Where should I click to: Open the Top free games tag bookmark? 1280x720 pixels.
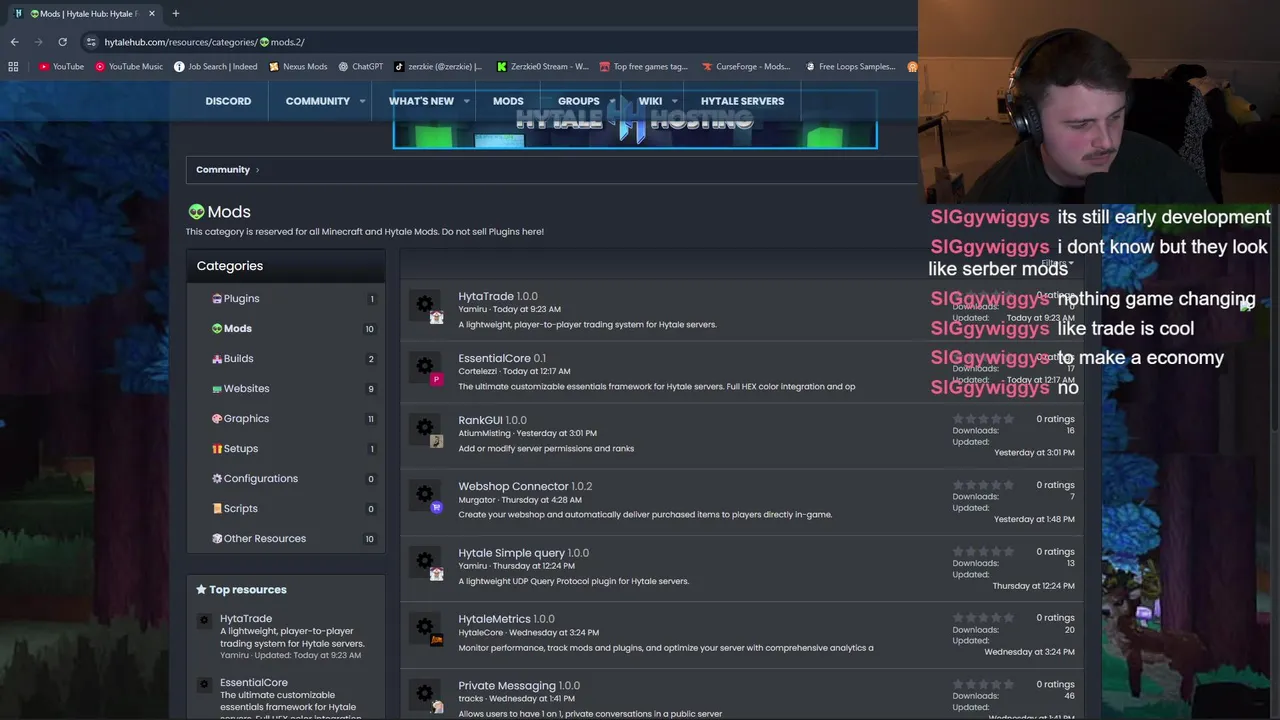coord(644,67)
